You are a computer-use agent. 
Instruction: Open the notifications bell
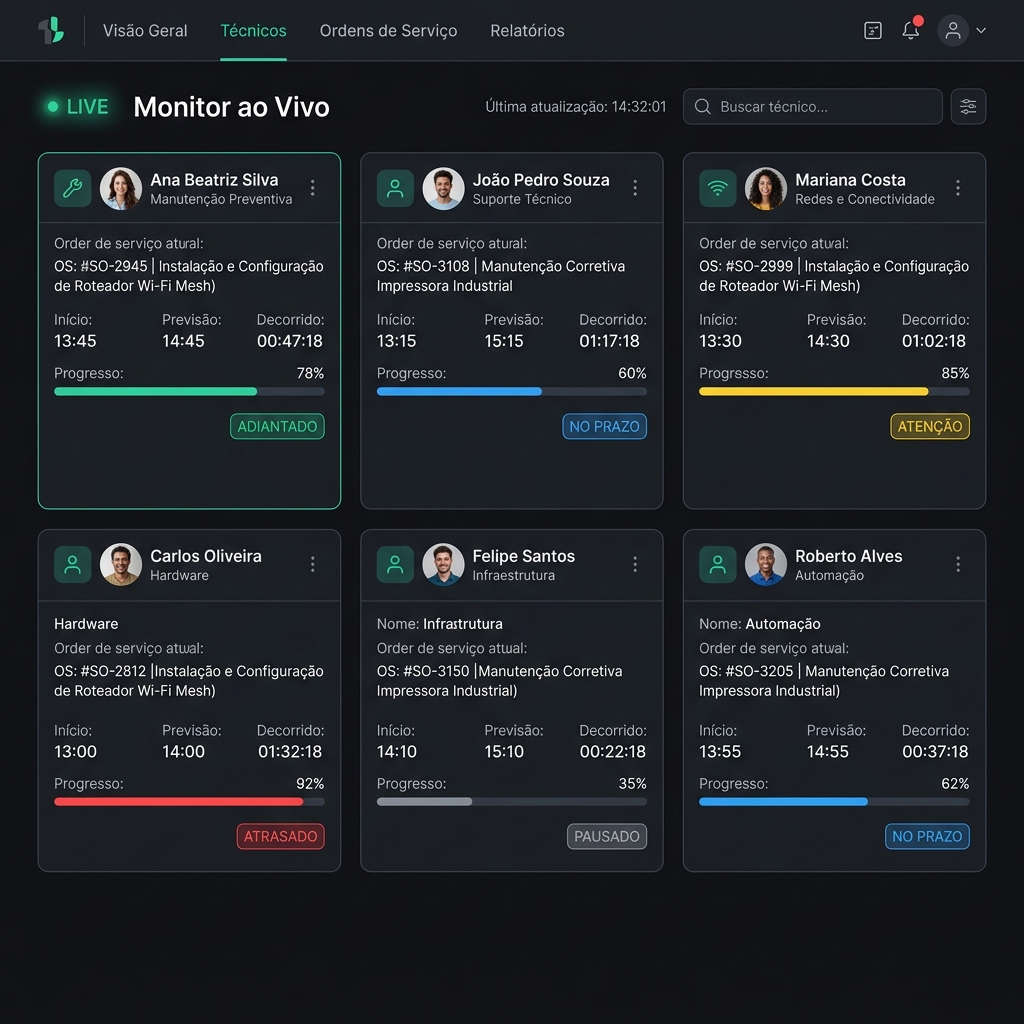(x=910, y=30)
